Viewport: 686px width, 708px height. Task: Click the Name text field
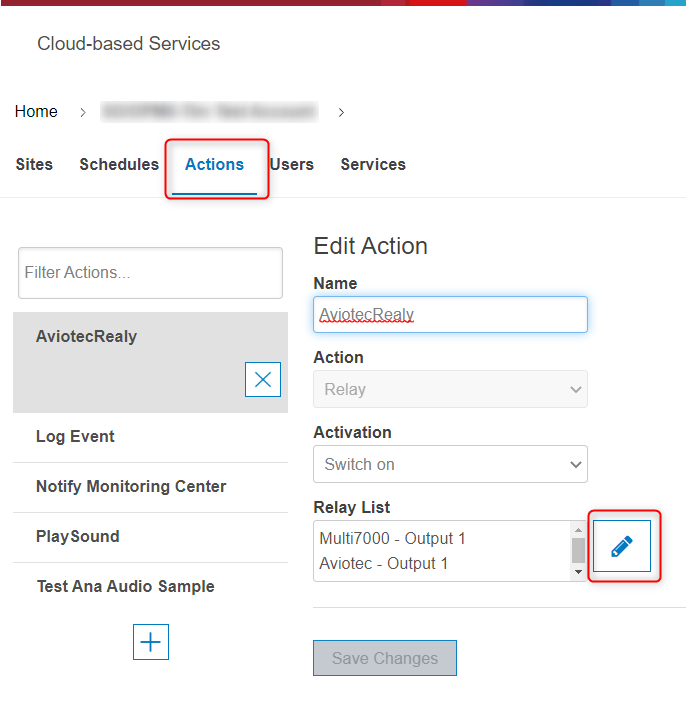pos(450,314)
